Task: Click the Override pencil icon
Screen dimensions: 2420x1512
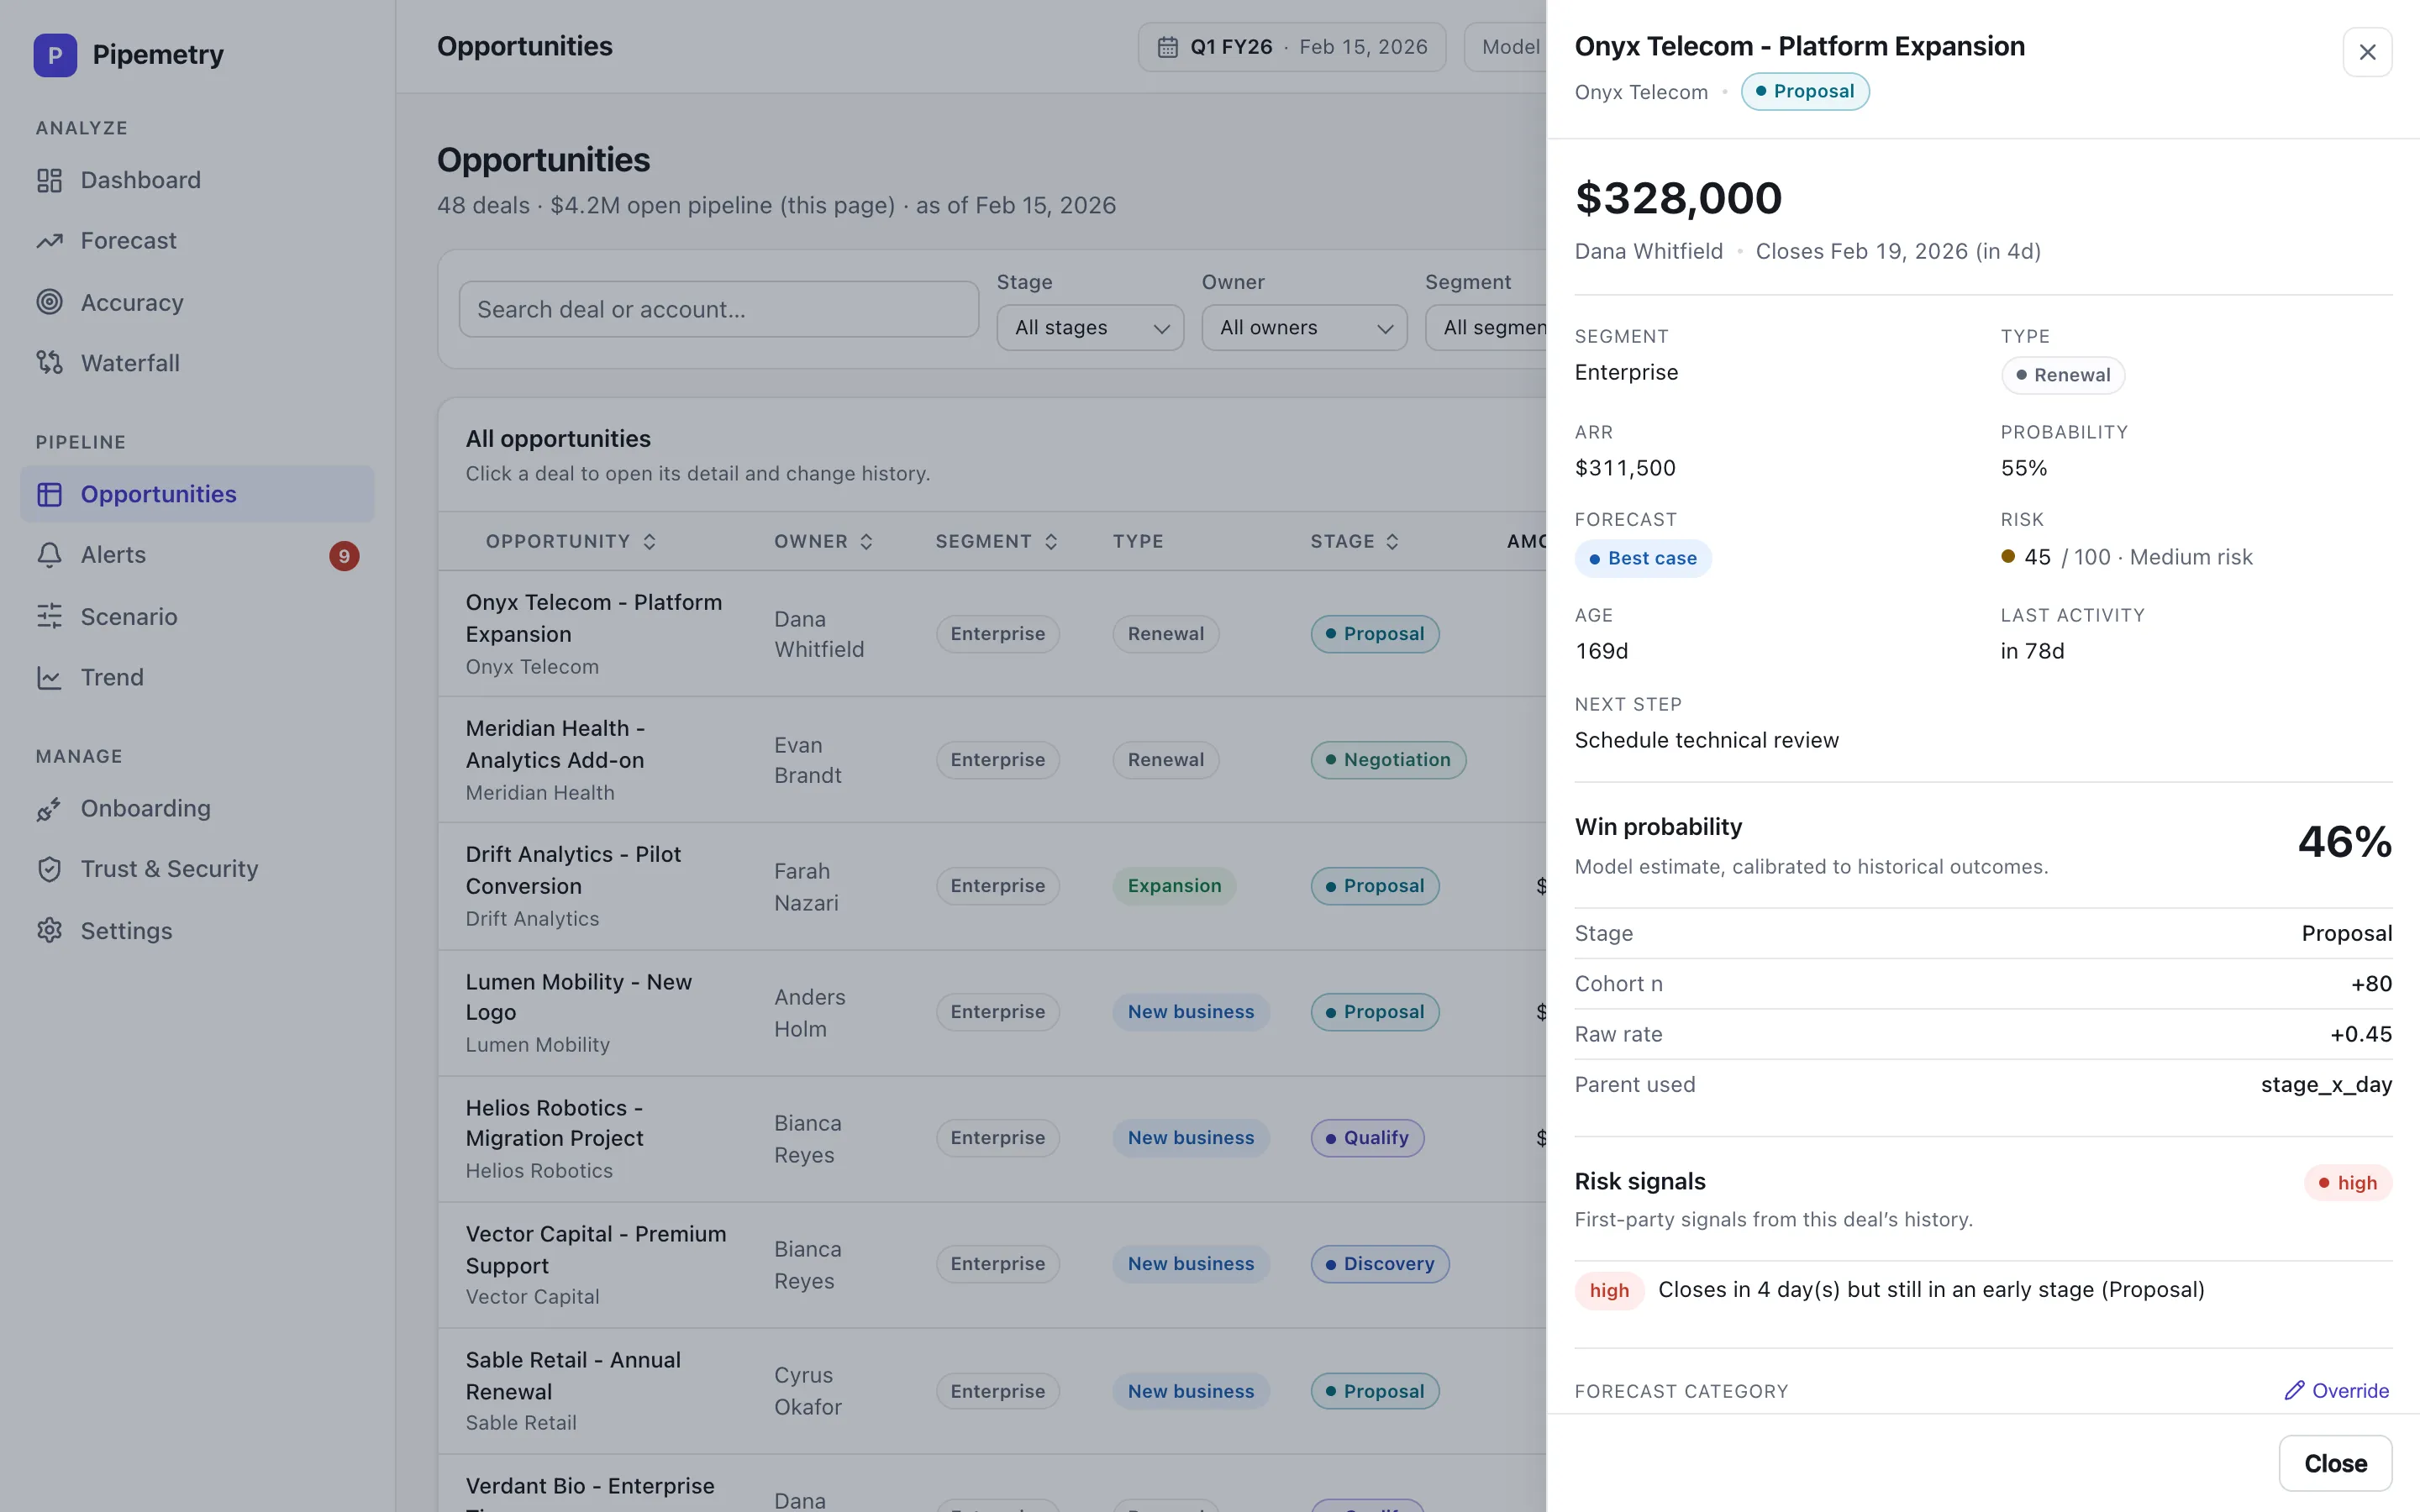Action: pos(2294,1390)
